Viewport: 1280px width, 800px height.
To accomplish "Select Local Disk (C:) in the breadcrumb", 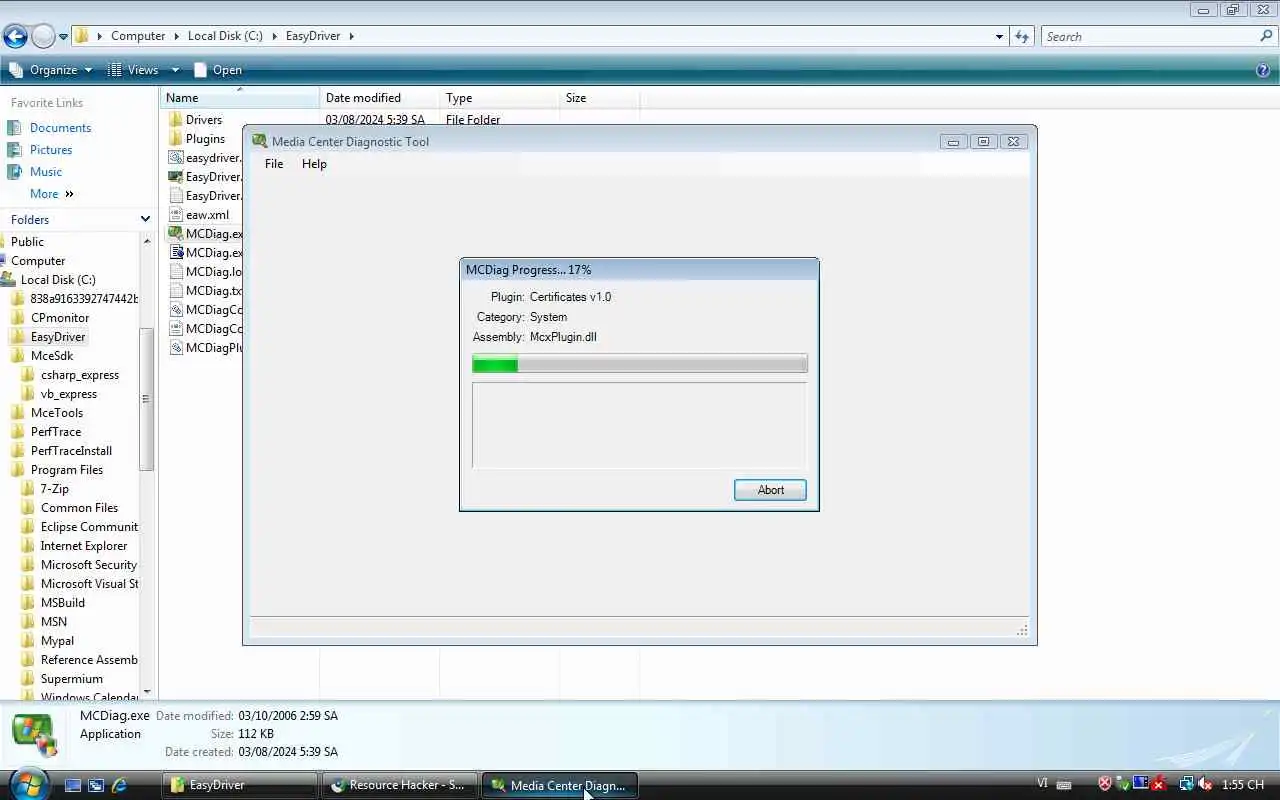I will (225, 36).
